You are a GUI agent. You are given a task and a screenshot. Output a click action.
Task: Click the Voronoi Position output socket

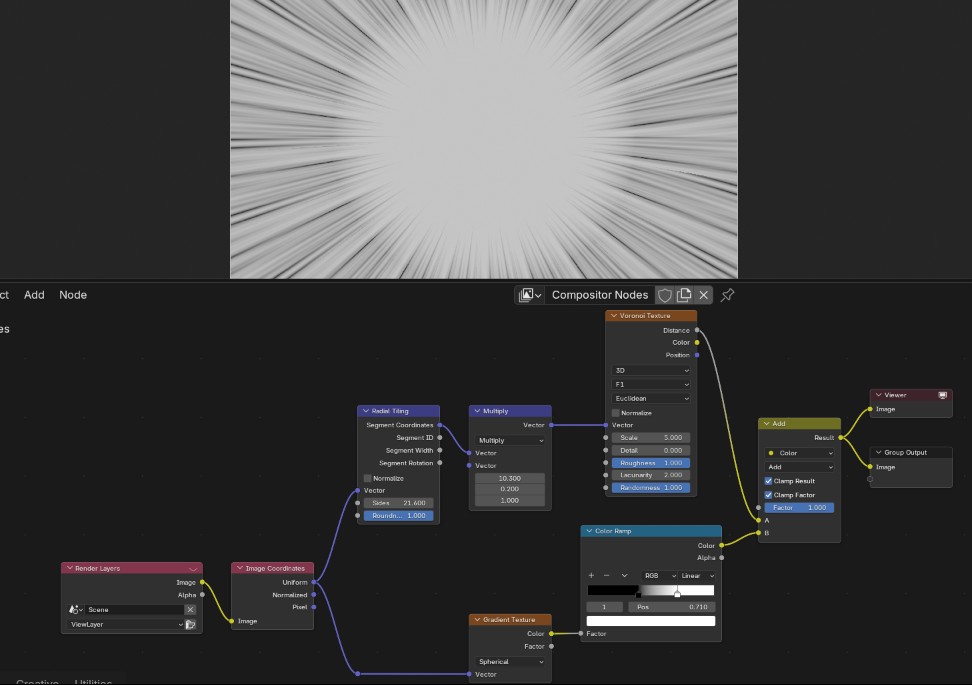pos(697,355)
